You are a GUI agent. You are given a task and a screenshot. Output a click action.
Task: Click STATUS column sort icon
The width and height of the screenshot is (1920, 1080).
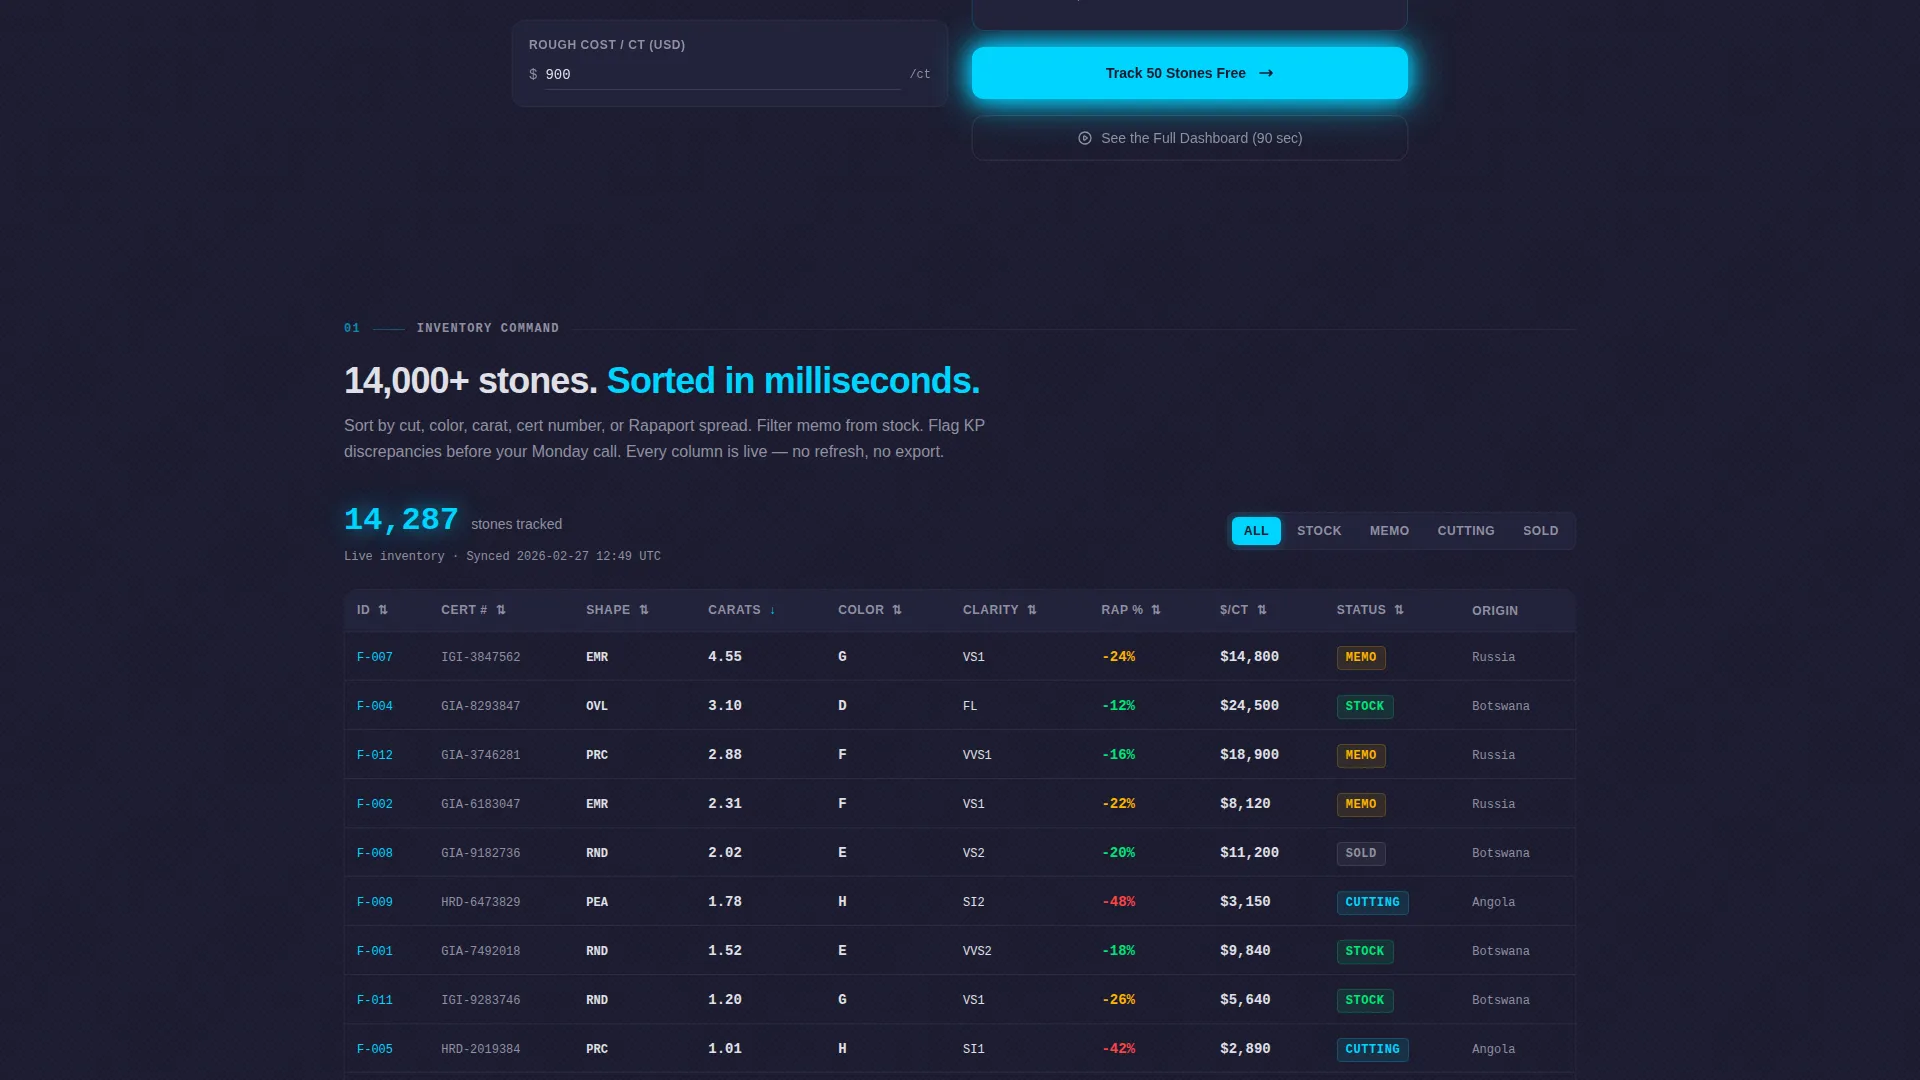point(1399,610)
